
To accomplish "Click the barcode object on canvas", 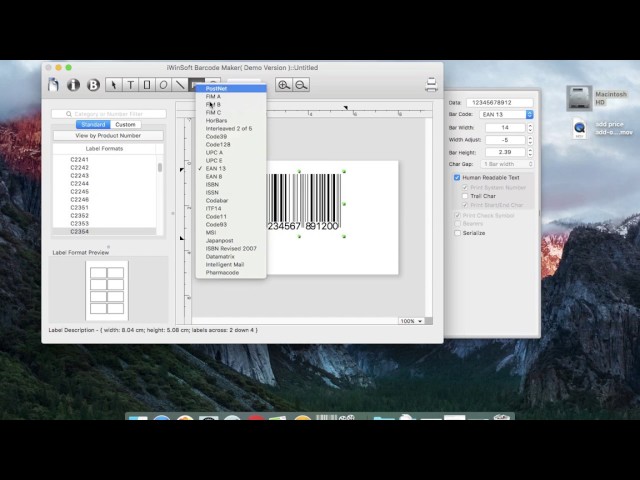I will (x=304, y=202).
